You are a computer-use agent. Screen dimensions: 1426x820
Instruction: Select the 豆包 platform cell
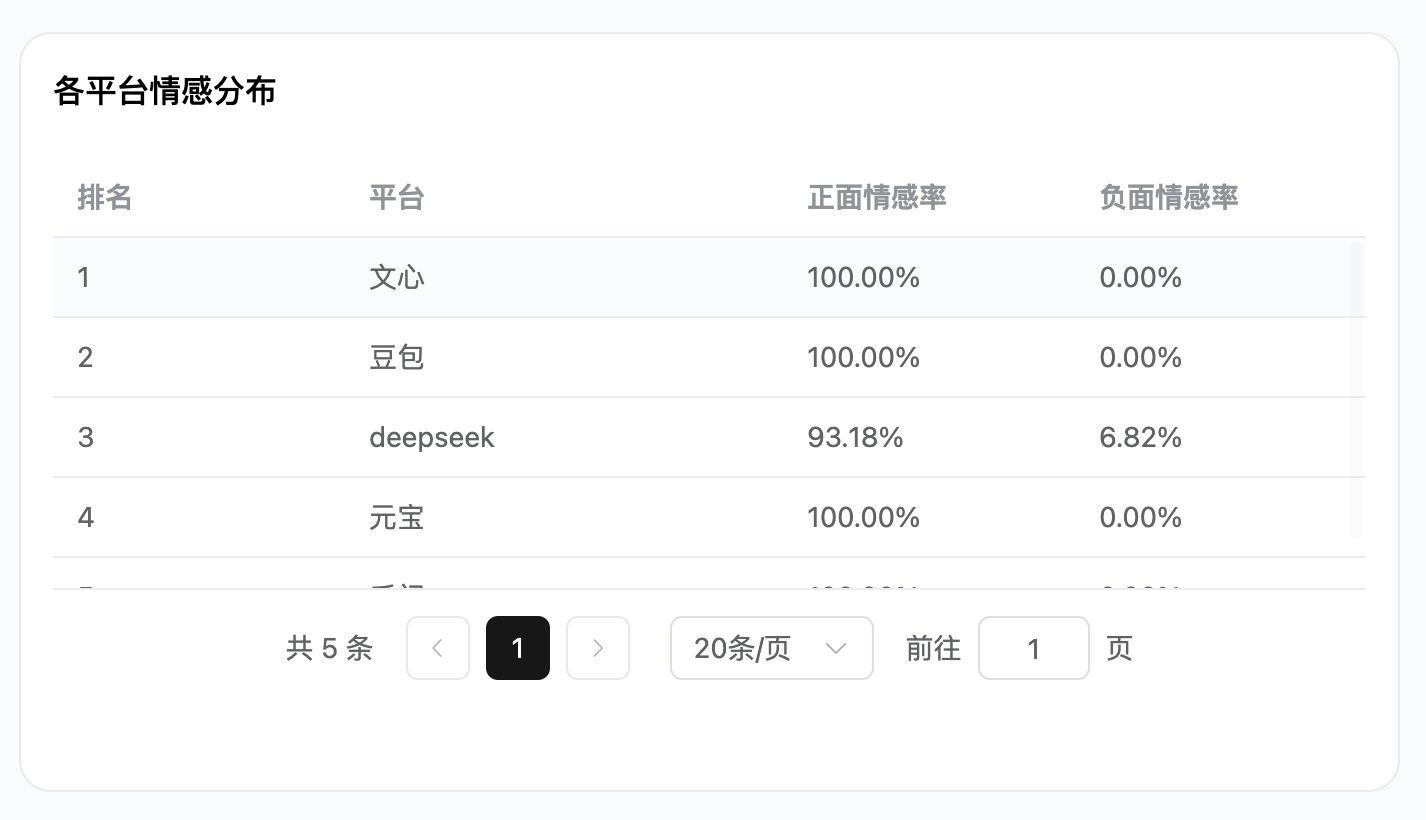[397, 357]
